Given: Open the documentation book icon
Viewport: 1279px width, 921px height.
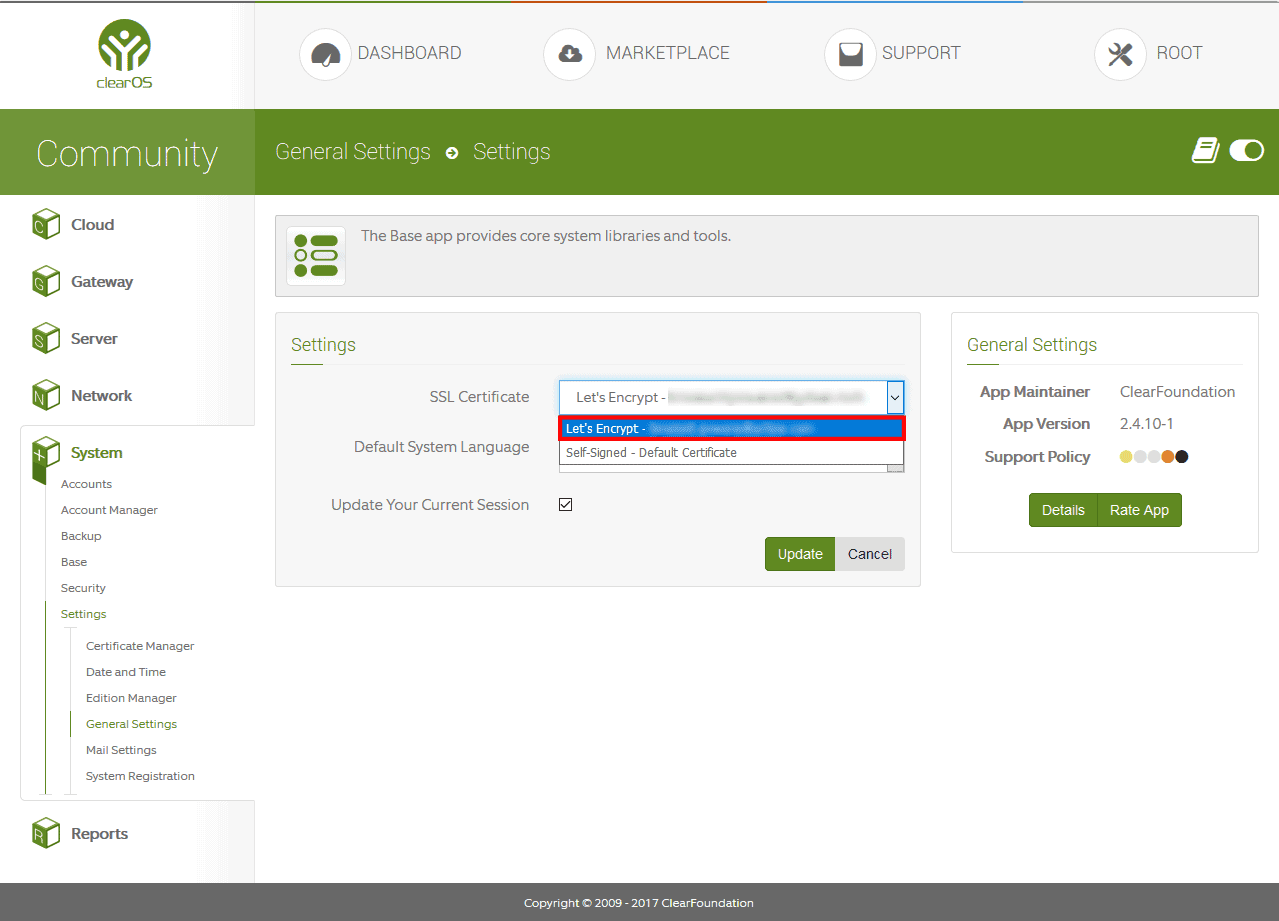Looking at the screenshot, I should pos(1205,151).
